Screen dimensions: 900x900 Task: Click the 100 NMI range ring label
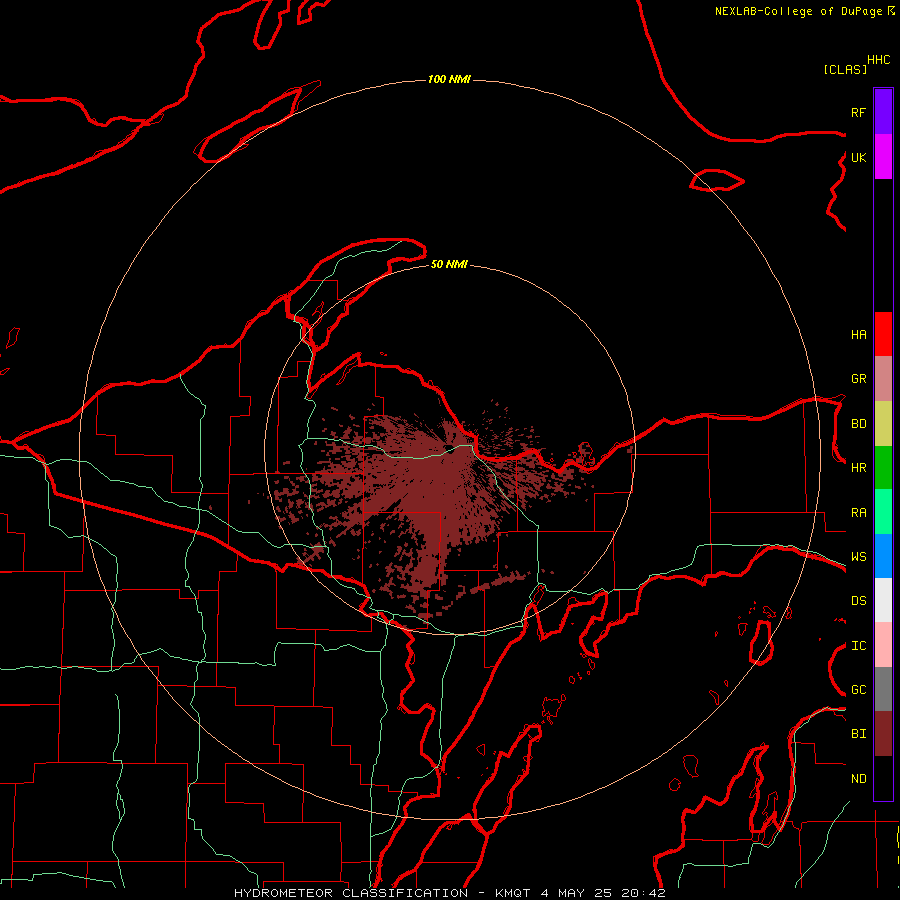(449, 79)
